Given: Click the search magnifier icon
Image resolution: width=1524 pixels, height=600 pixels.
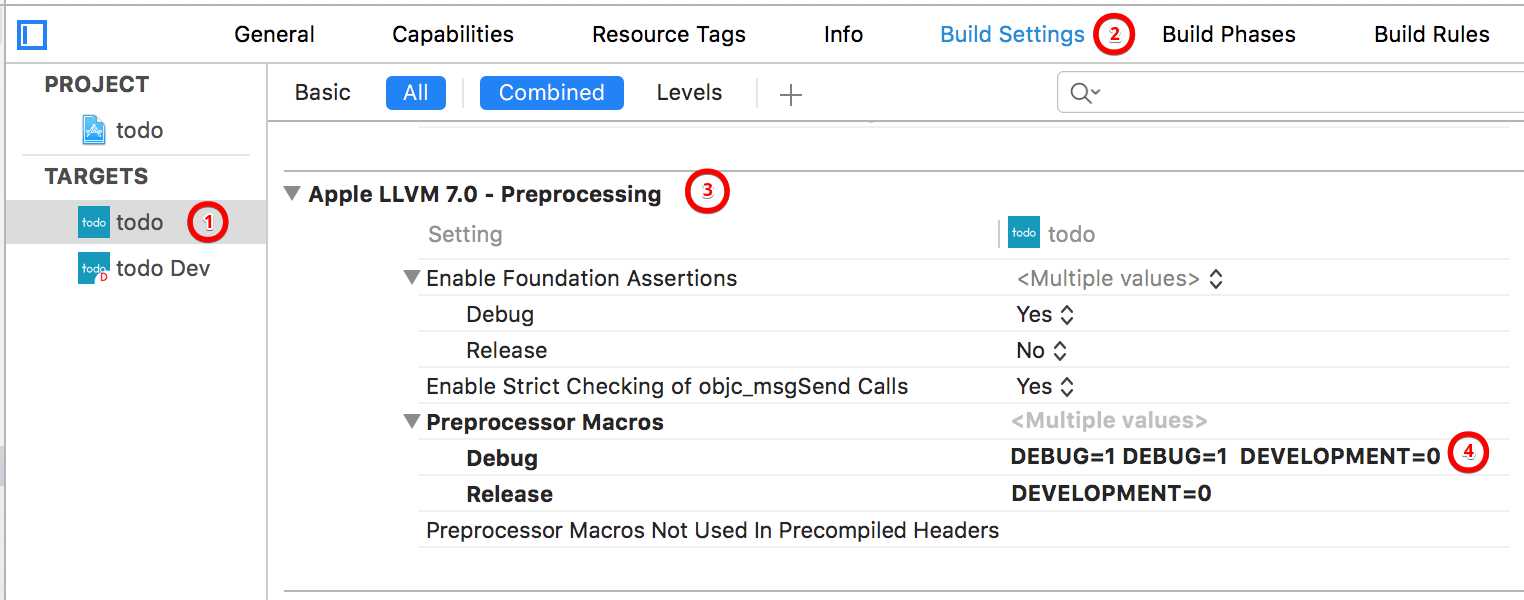Looking at the screenshot, I should click(x=1084, y=93).
